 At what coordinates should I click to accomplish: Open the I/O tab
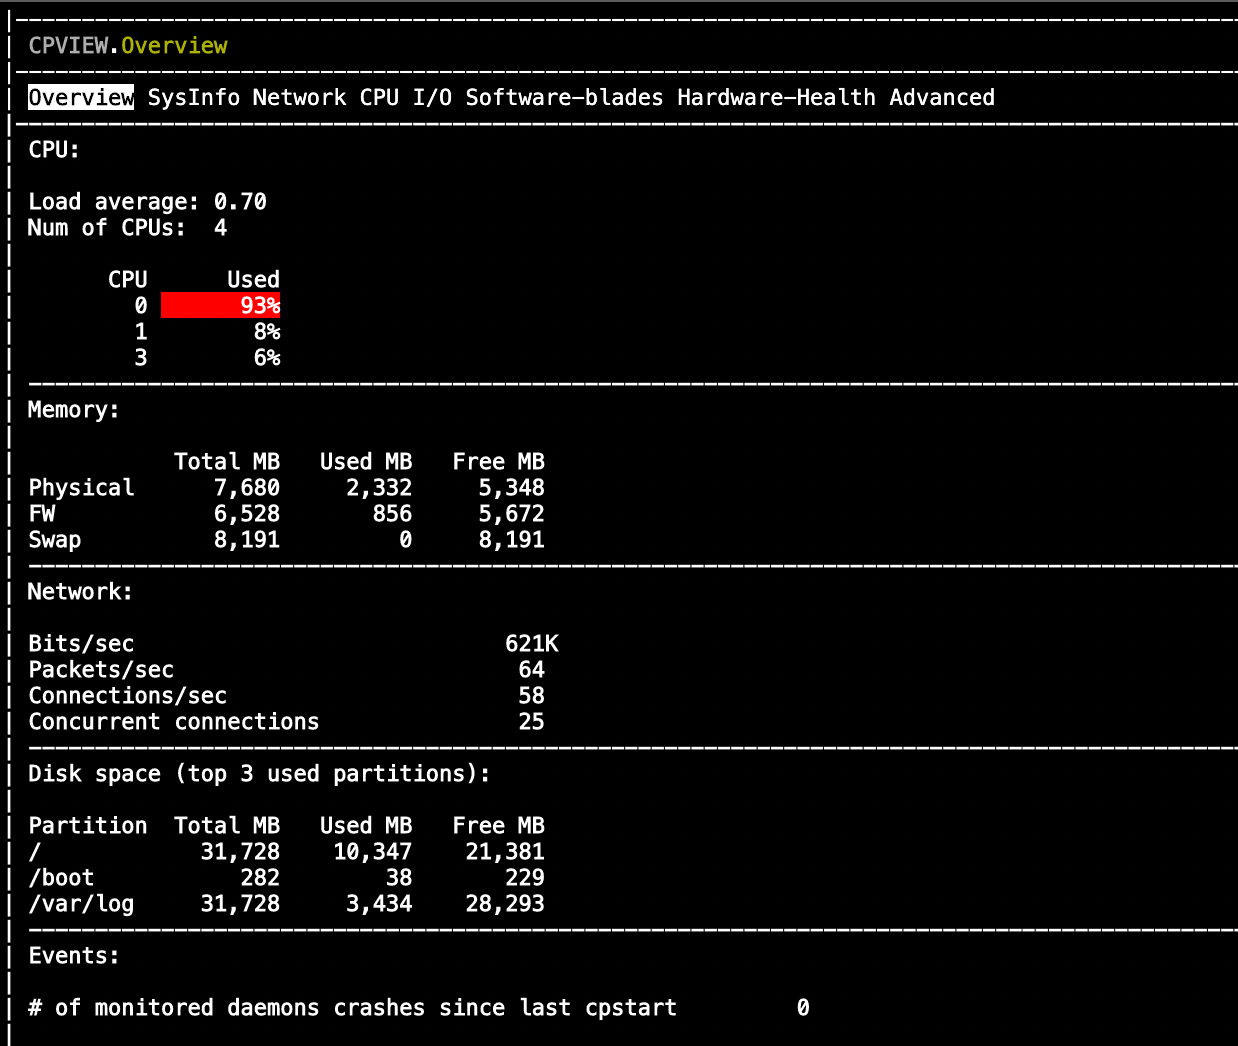click(432, 97)
